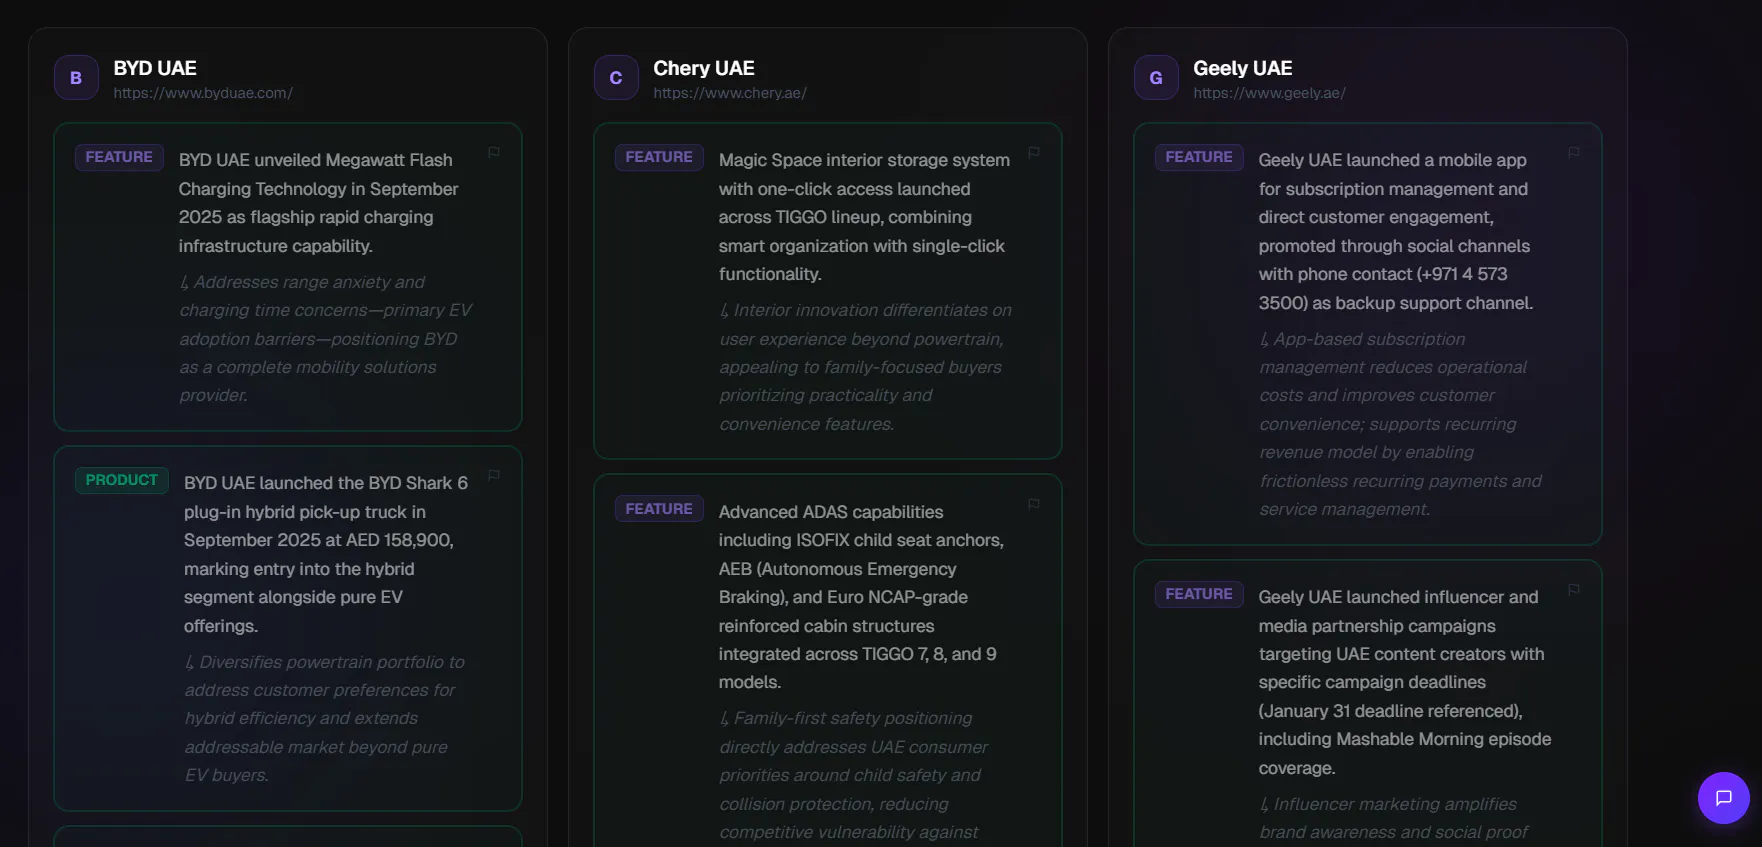
Task: Flag the Geely influencer campaigns card
Action: [x=1574, y=590]
